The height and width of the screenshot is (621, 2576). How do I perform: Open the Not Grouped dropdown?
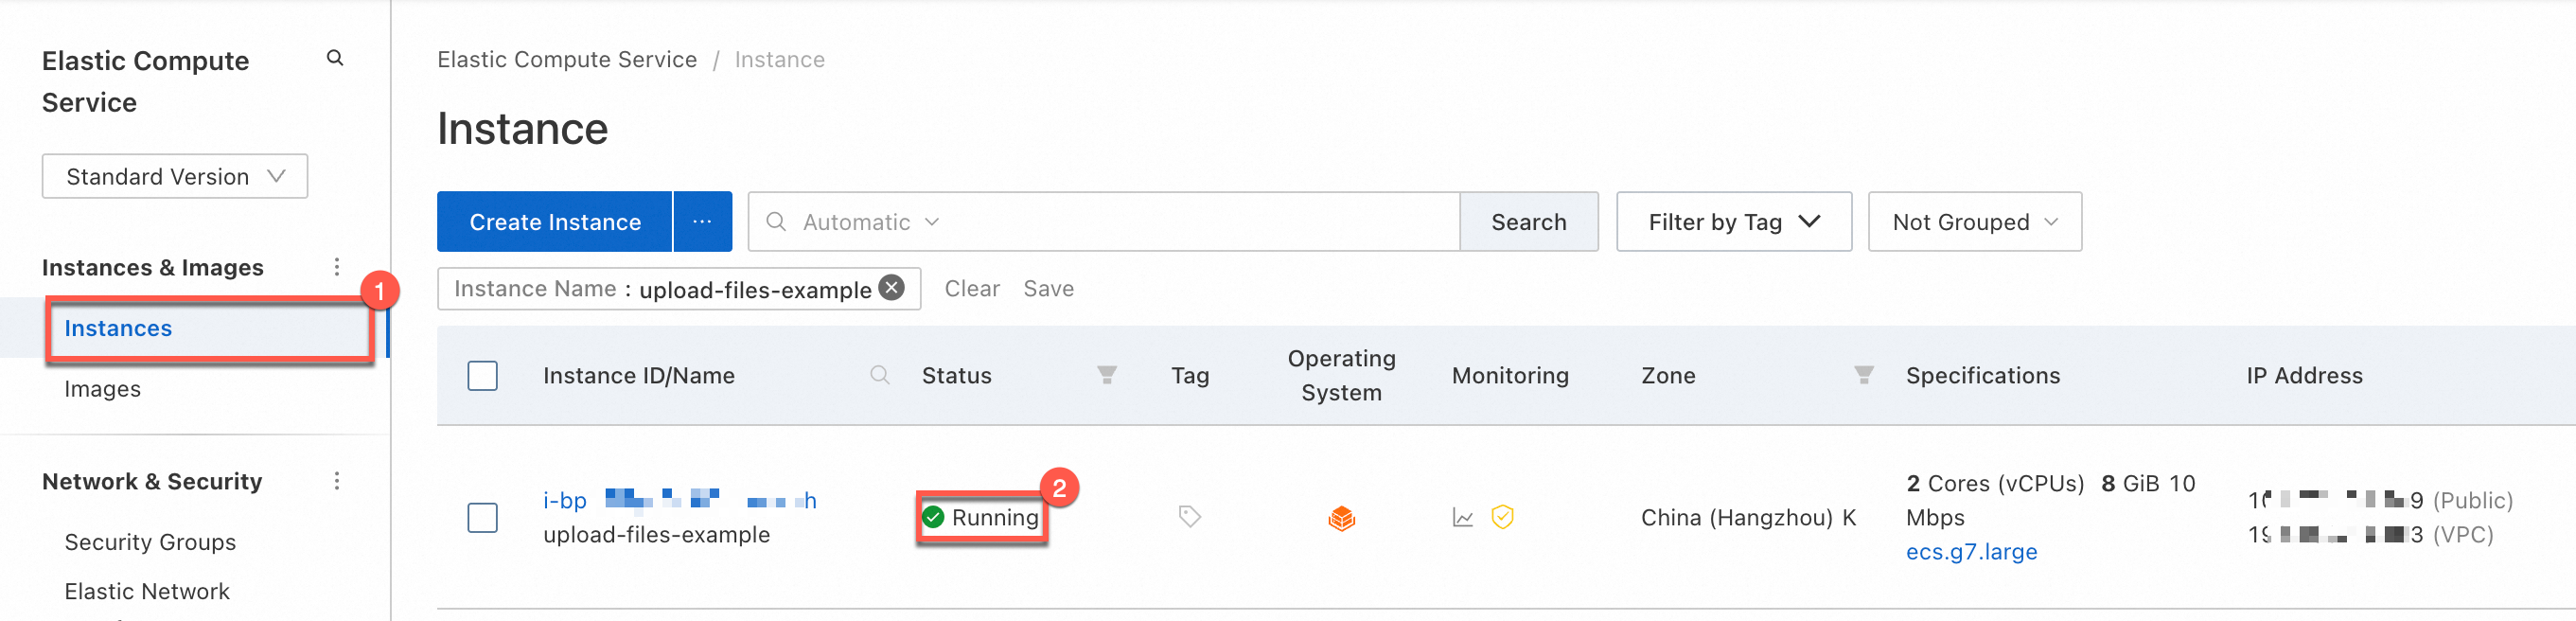(x=1974, y=222)
